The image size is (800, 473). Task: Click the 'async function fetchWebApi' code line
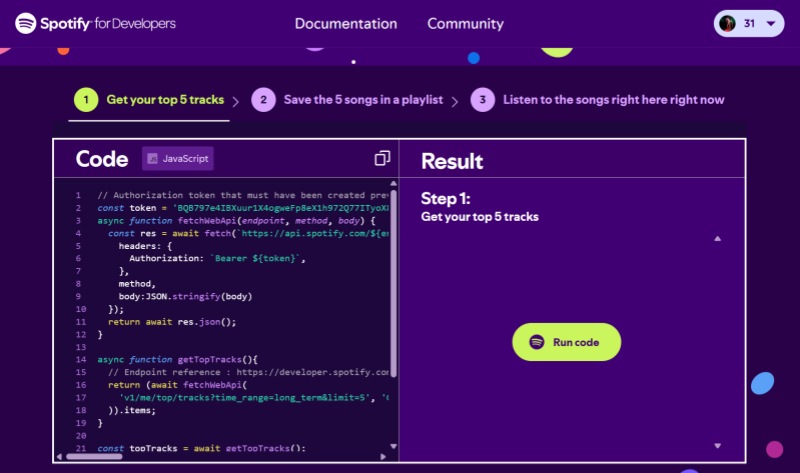click(x=236, y=220)
